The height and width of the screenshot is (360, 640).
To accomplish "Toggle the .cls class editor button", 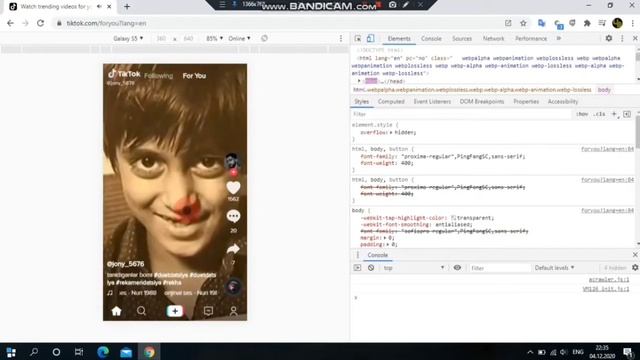I will click(599, 114).
